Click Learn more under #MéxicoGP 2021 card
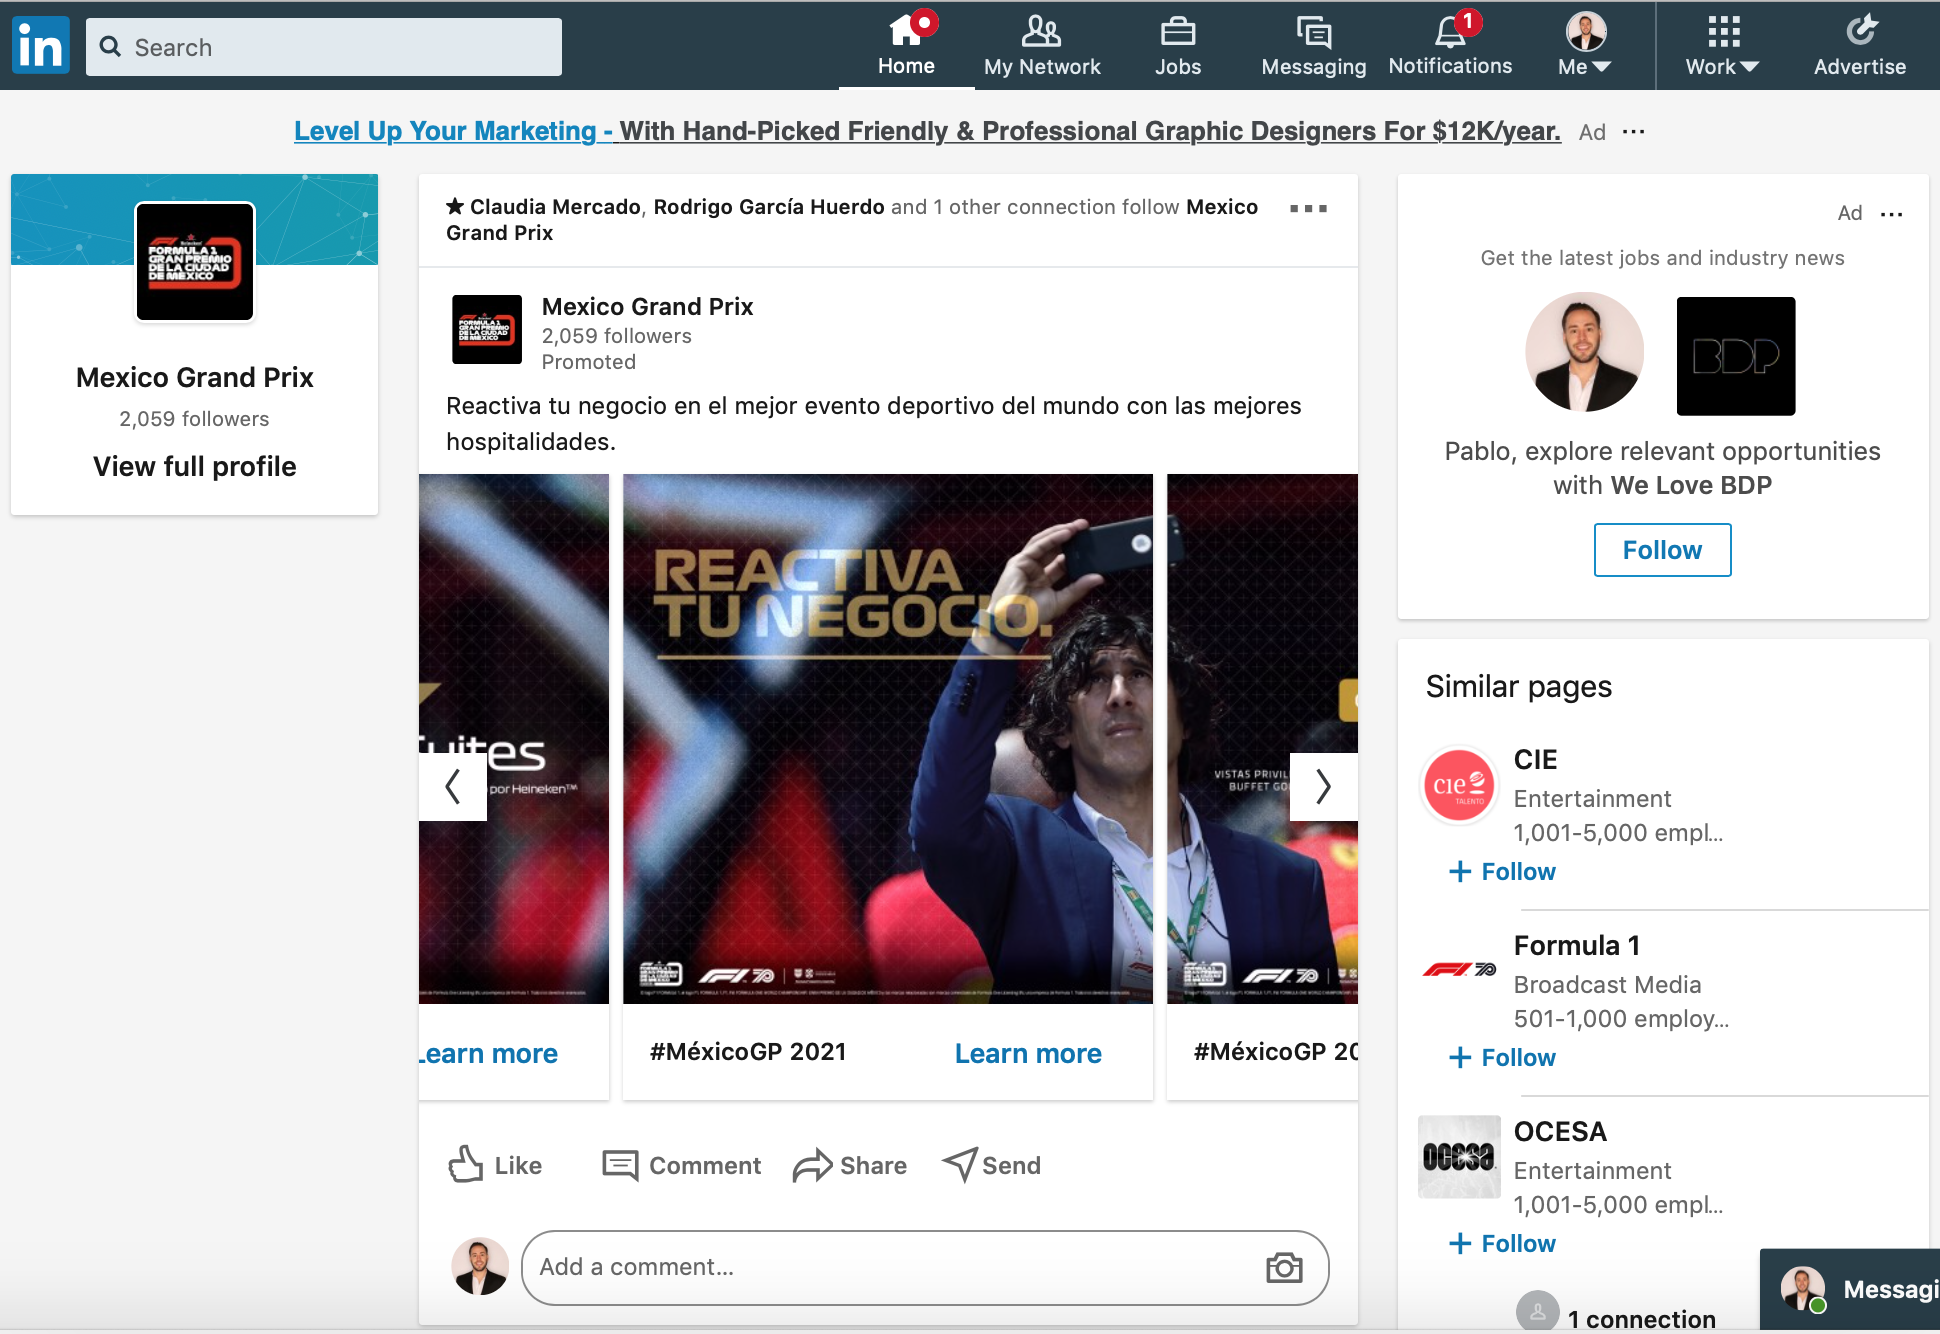Viewport: 1940px width, 1334px height. tap(1028, 1054)
